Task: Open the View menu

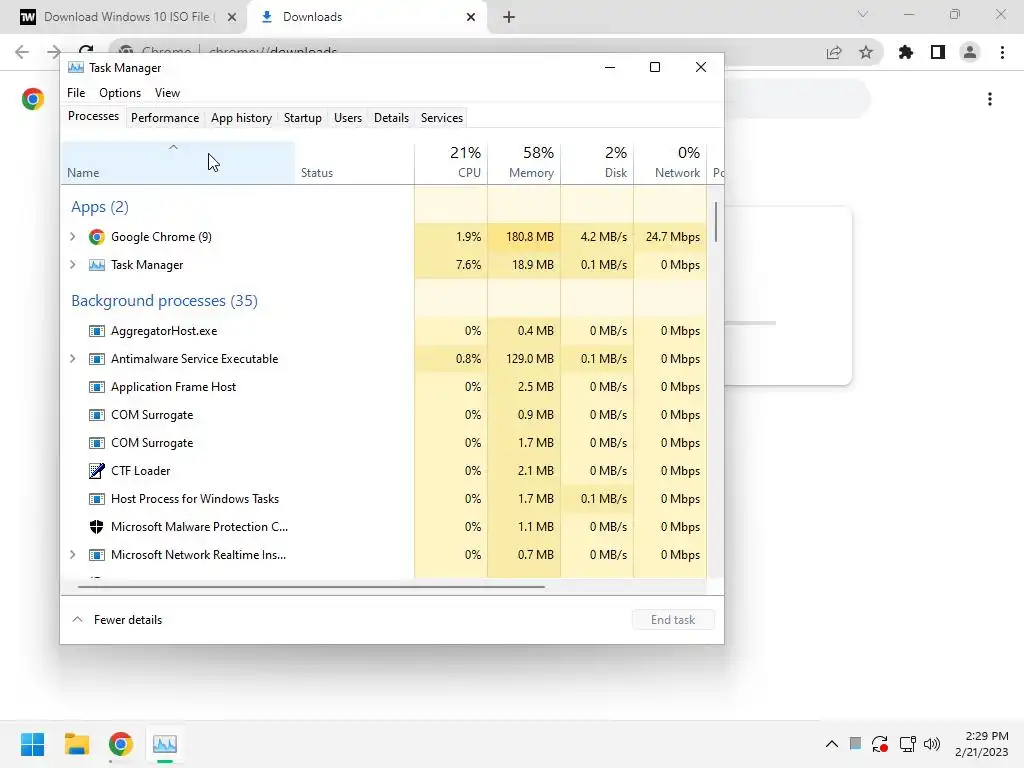Action: (167, 93)
